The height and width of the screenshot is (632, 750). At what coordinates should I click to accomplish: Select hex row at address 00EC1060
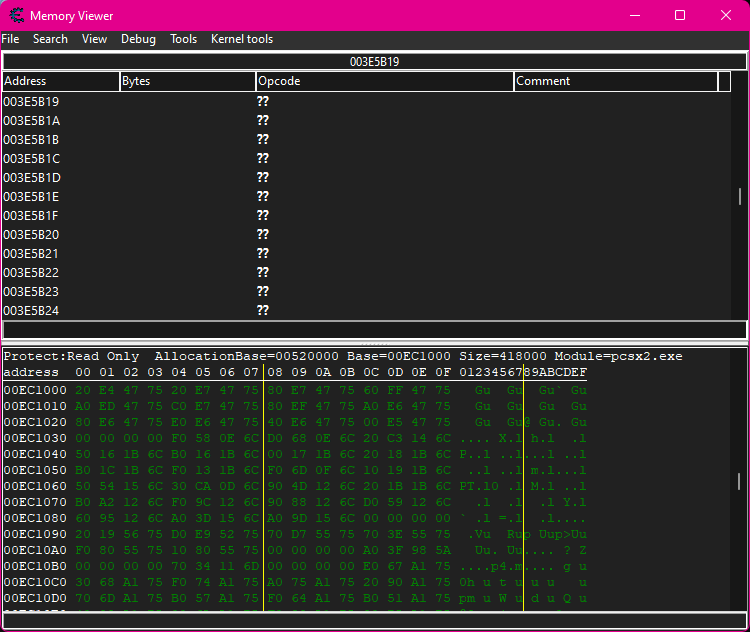click(34, 487)
